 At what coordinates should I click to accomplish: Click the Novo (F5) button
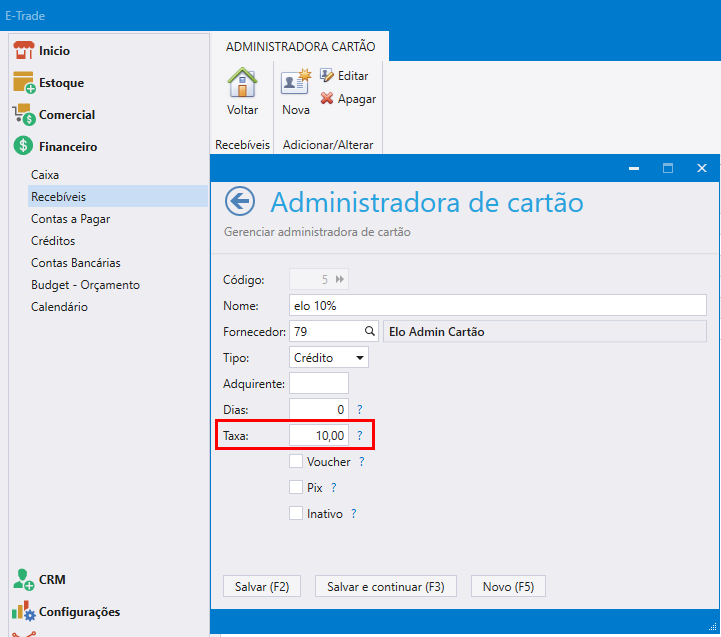pos(508,586)
